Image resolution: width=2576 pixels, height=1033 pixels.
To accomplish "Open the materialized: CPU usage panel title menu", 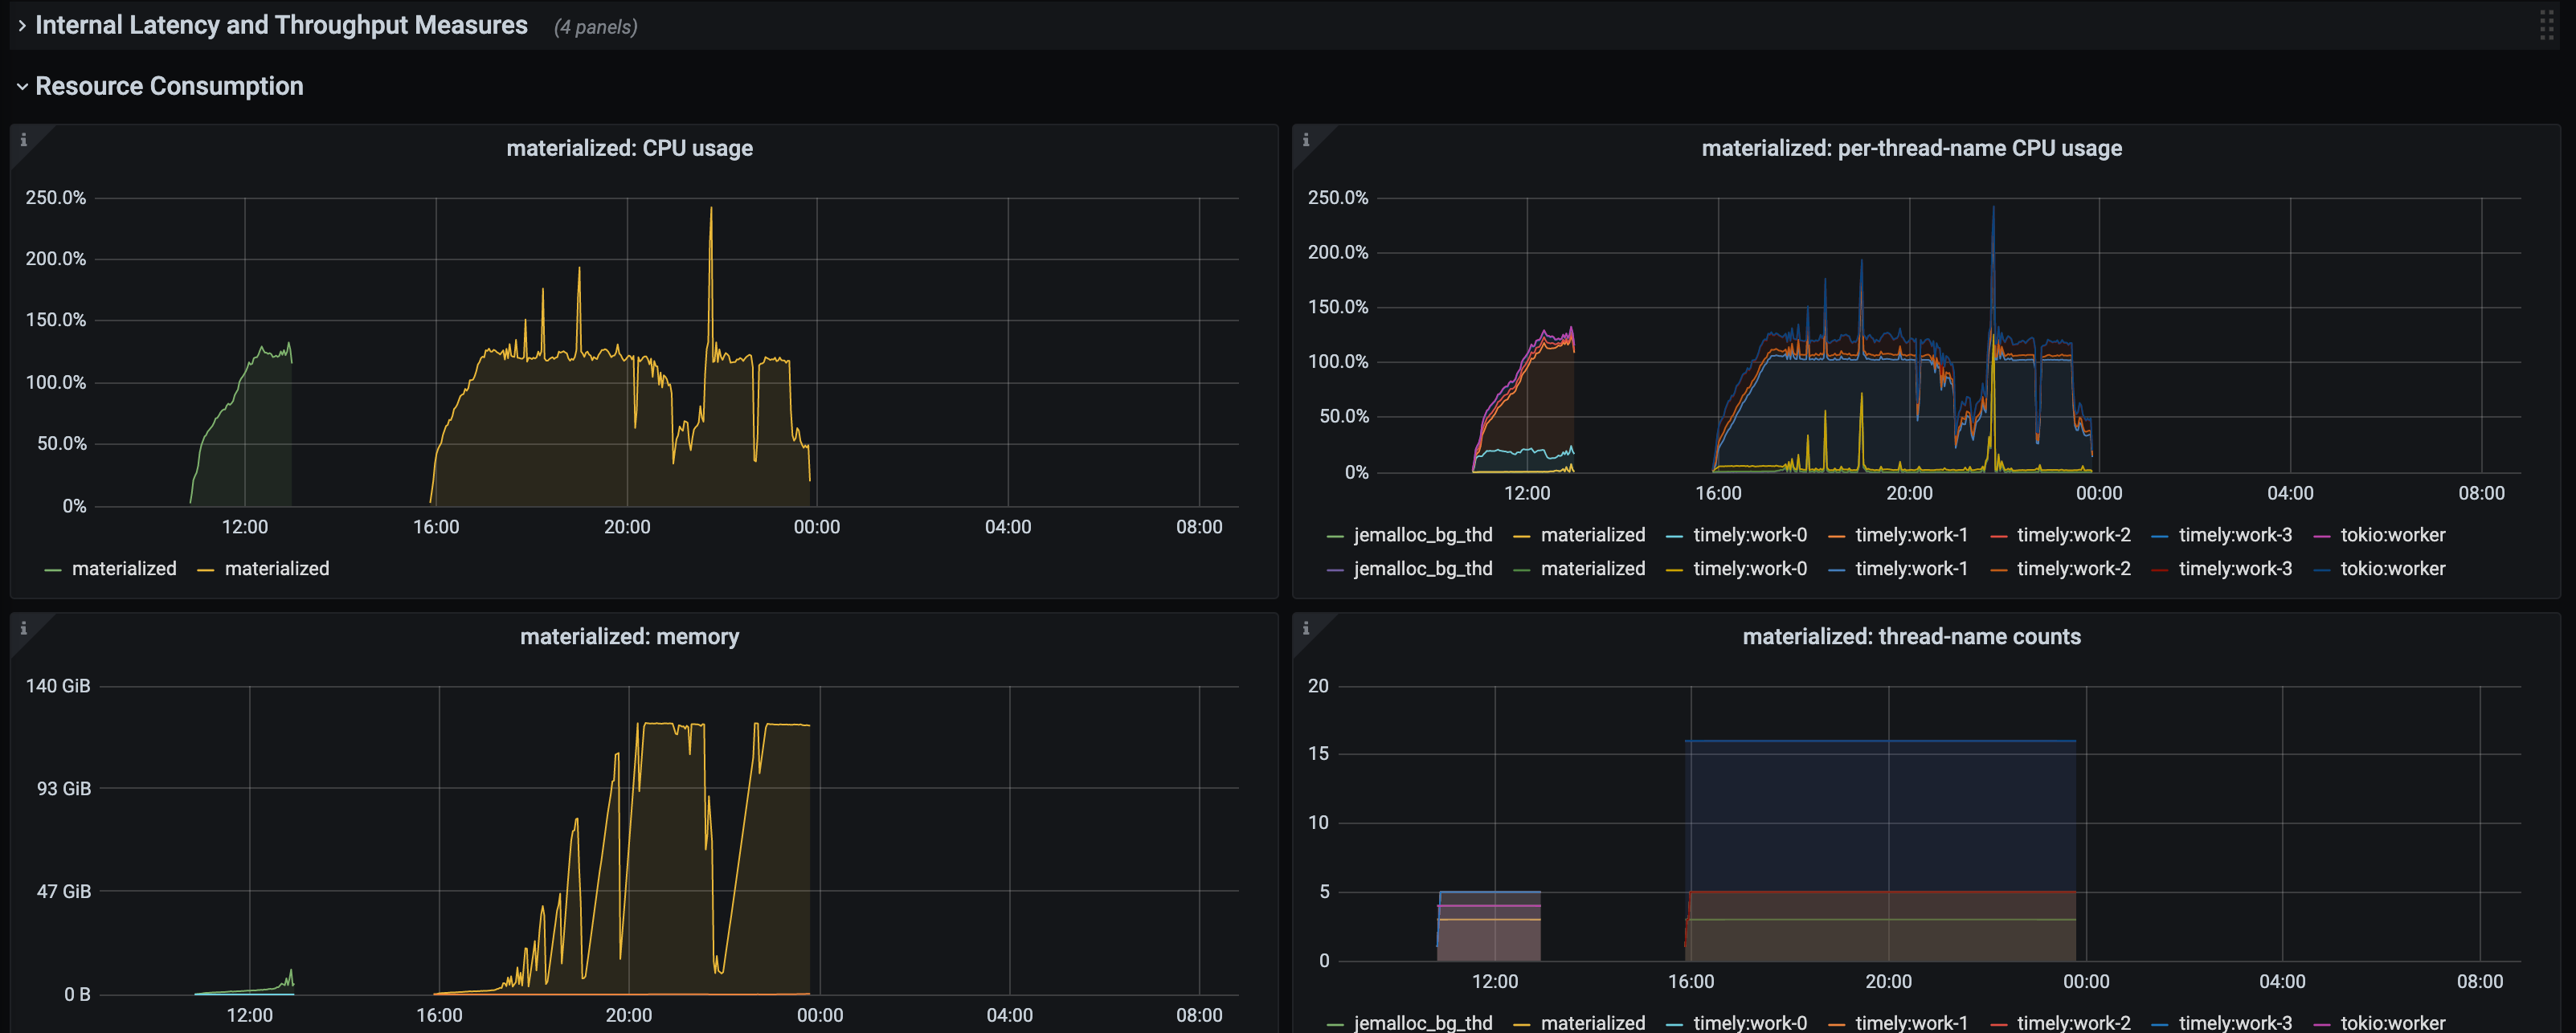I will click(629, 148).
